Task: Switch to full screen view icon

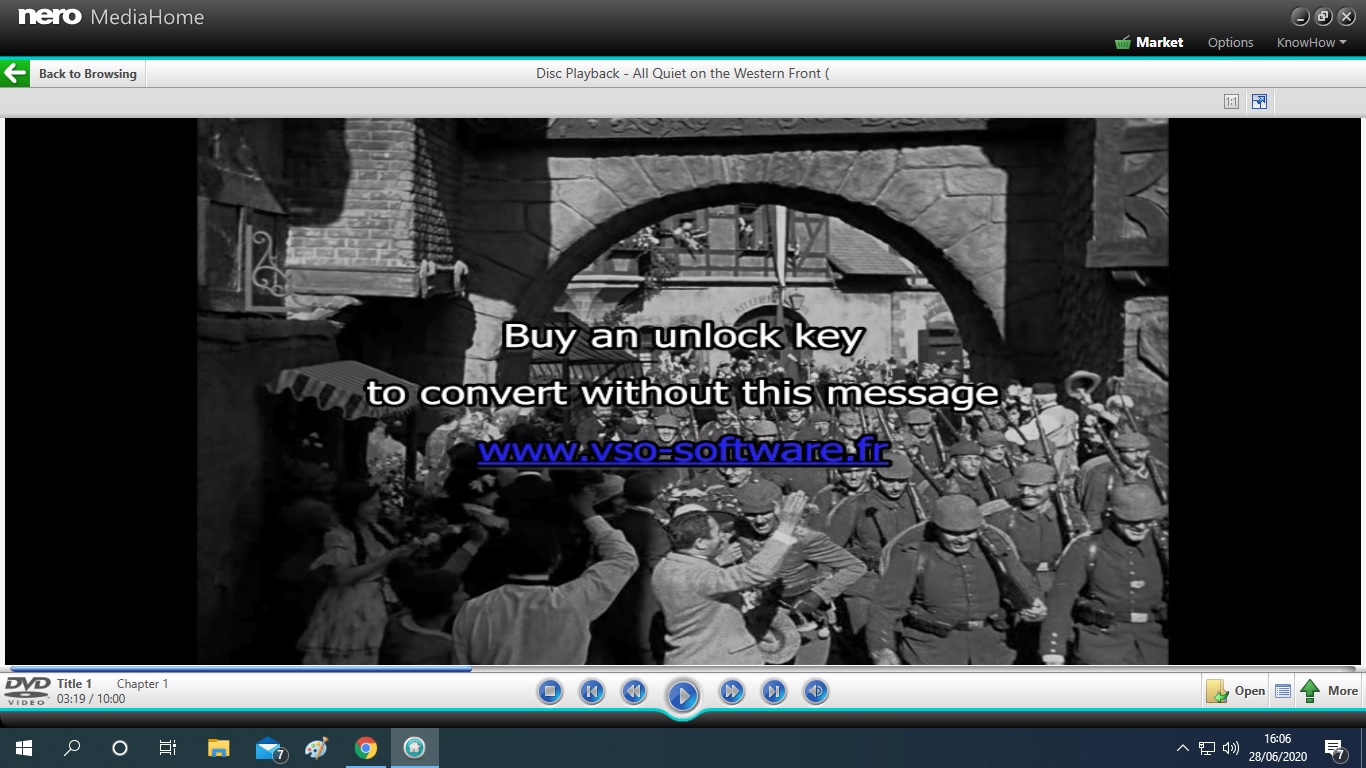Action: pyautogui.click(x=1259, y=101)
